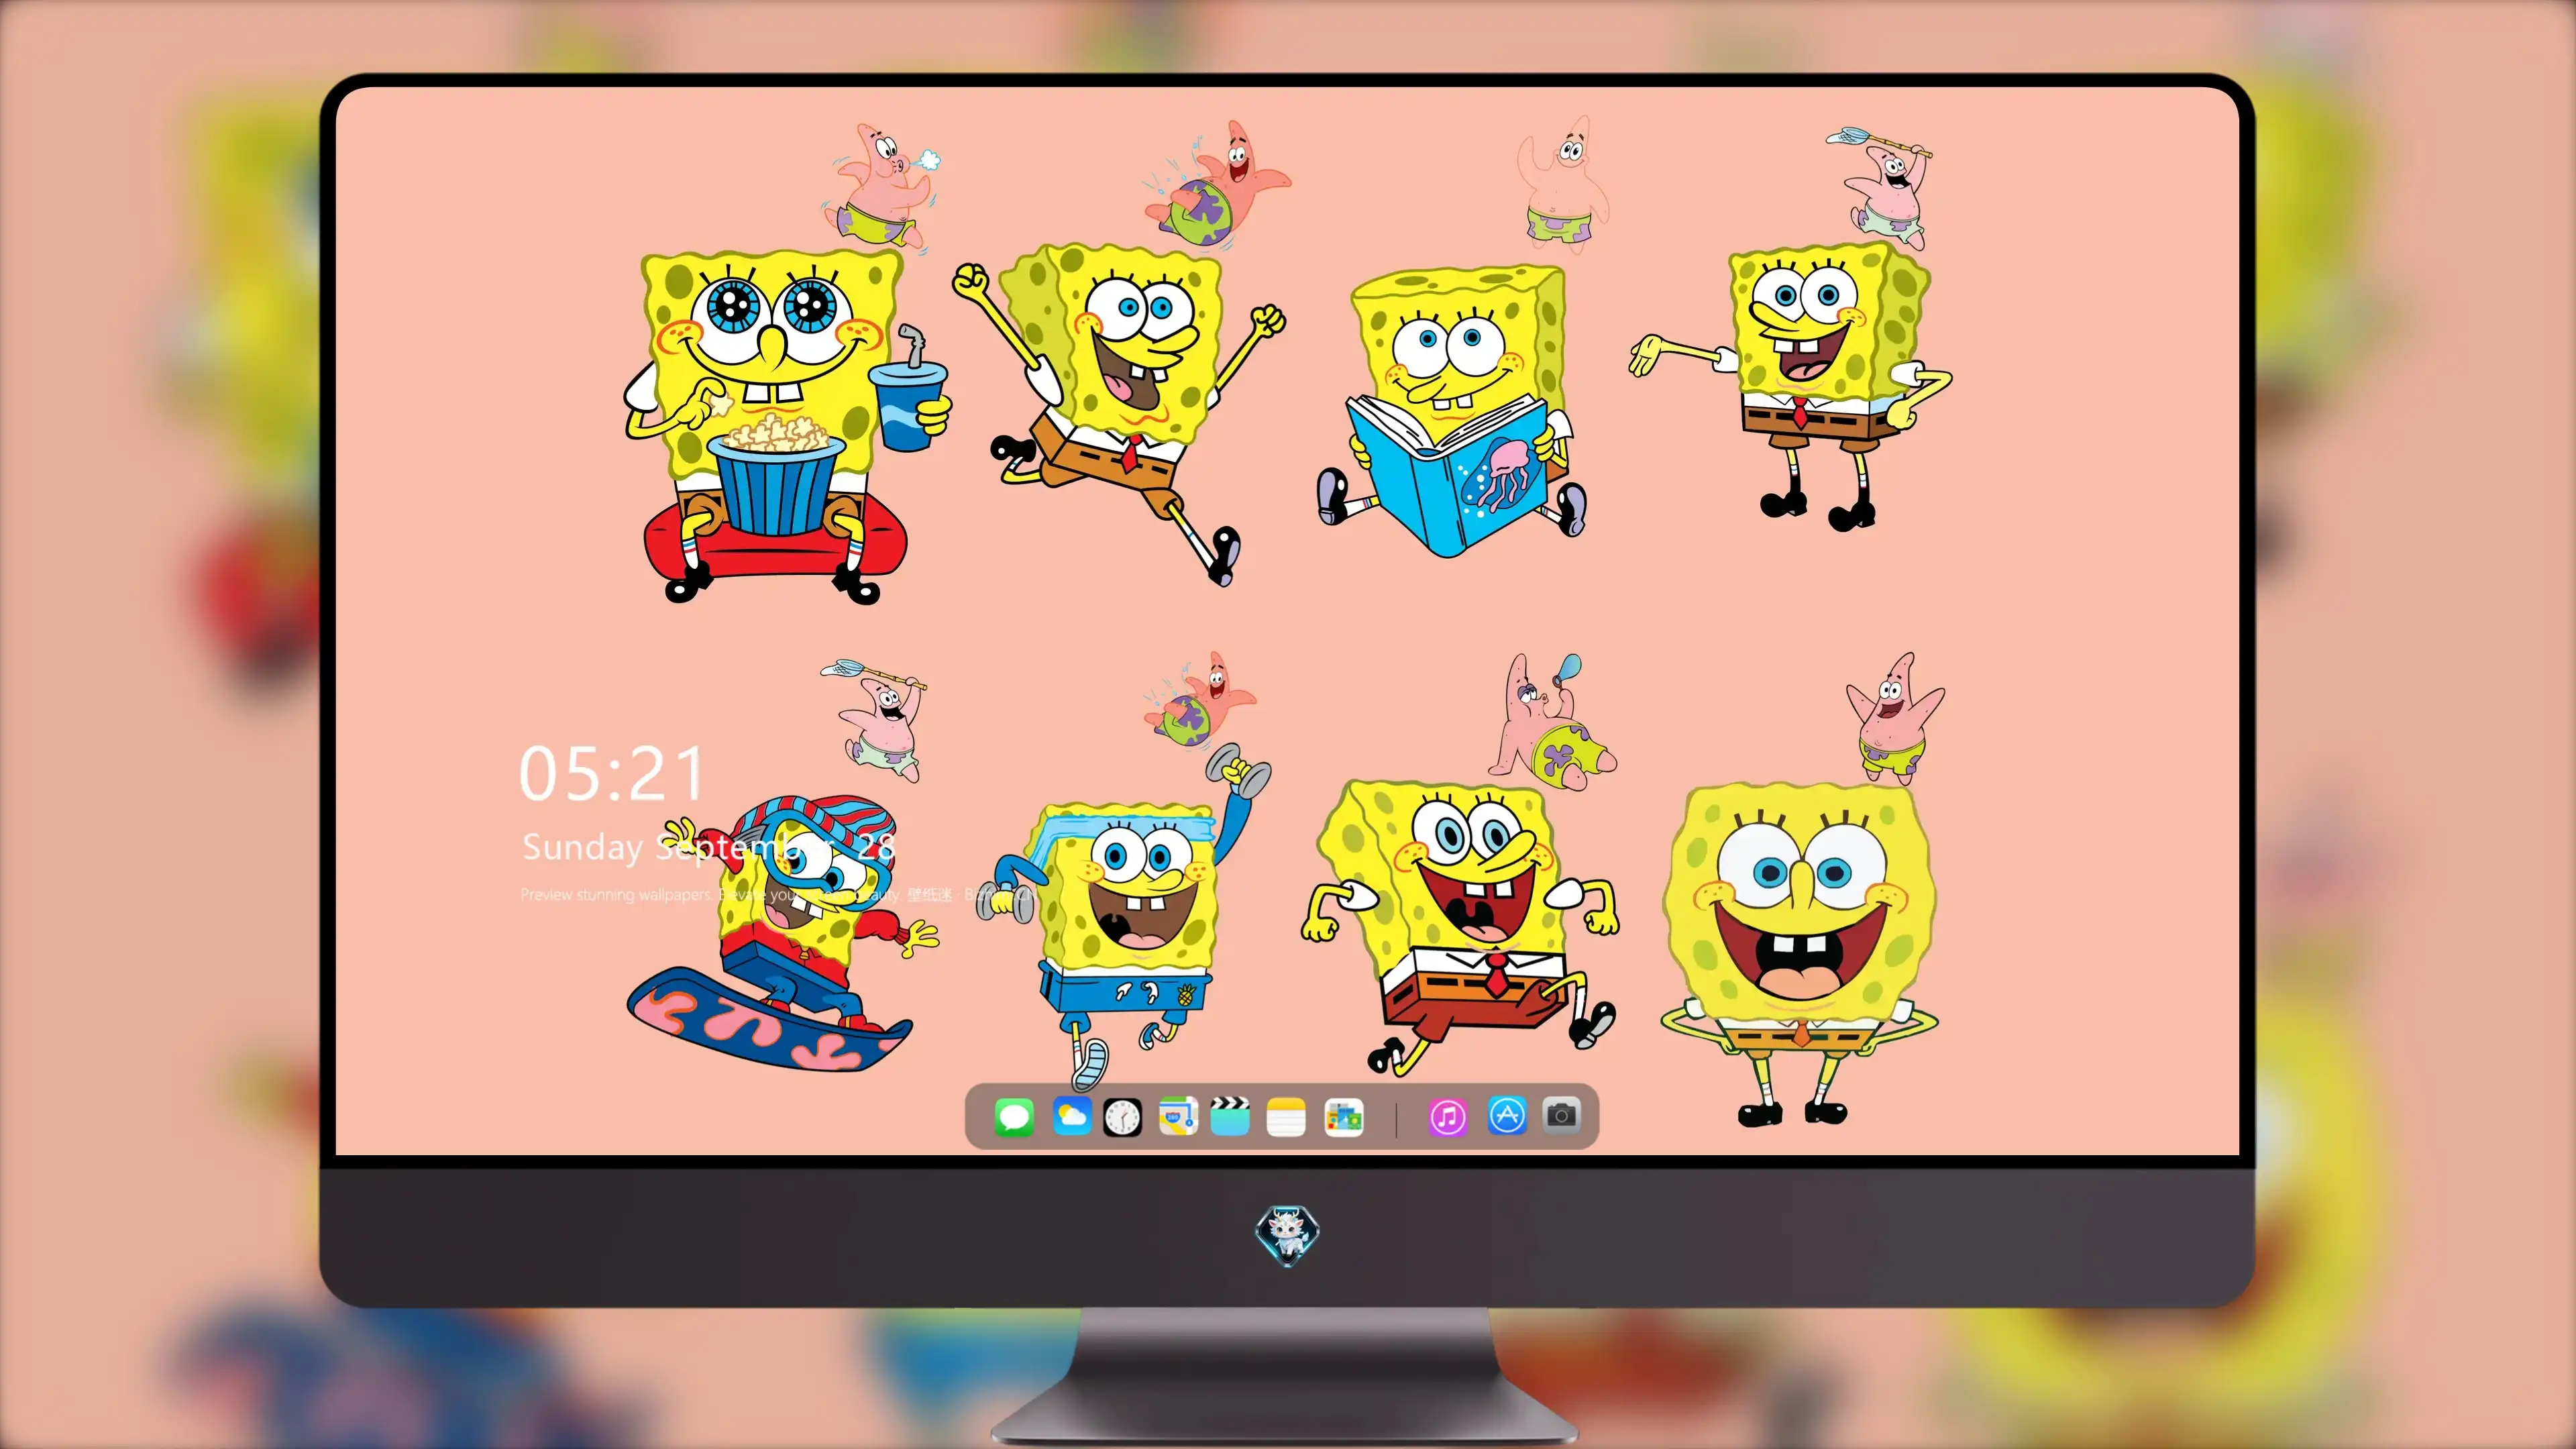
Task: Click the Sunday September date text
Action: pos(708,848)
